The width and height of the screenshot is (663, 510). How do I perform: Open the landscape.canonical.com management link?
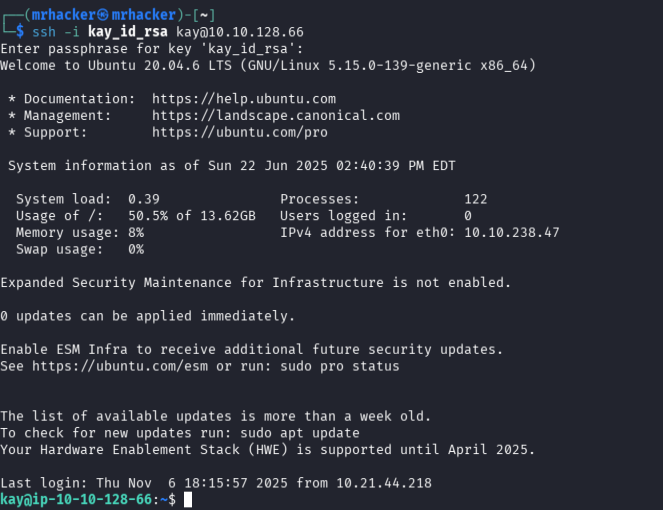tap(276, 115)
